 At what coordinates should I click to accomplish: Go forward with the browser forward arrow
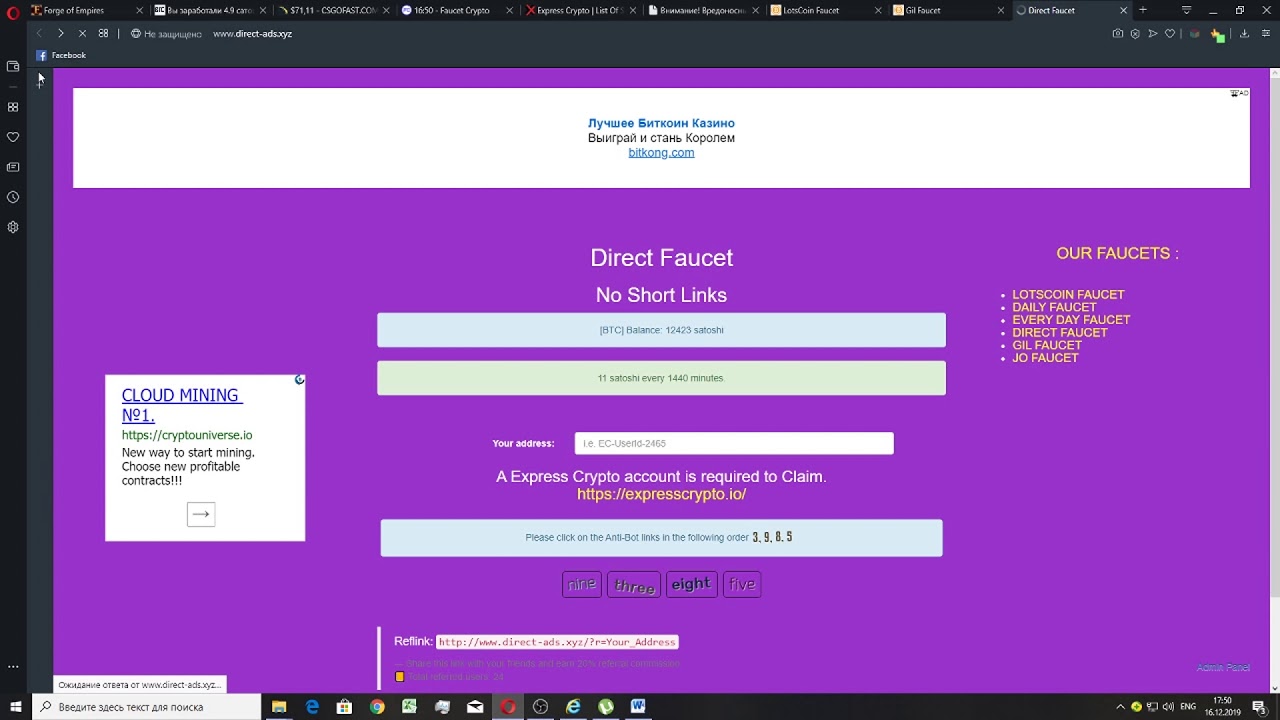(x=61, y=33)
